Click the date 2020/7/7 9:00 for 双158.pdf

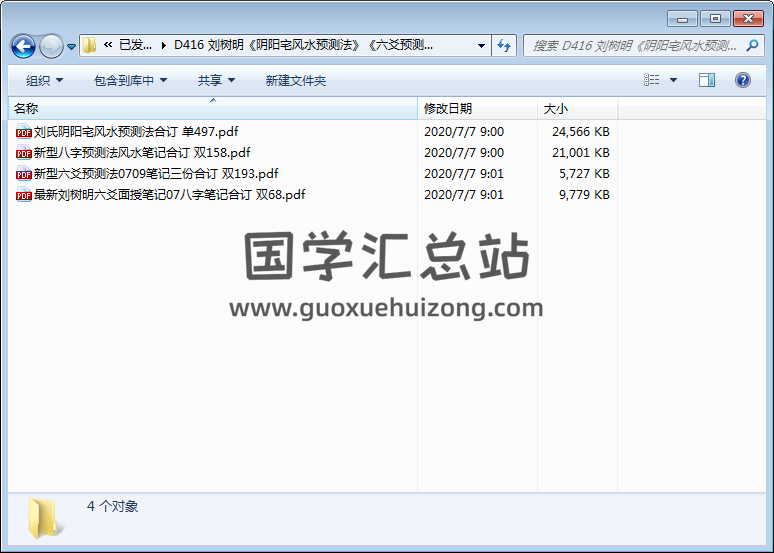[464, 153]
